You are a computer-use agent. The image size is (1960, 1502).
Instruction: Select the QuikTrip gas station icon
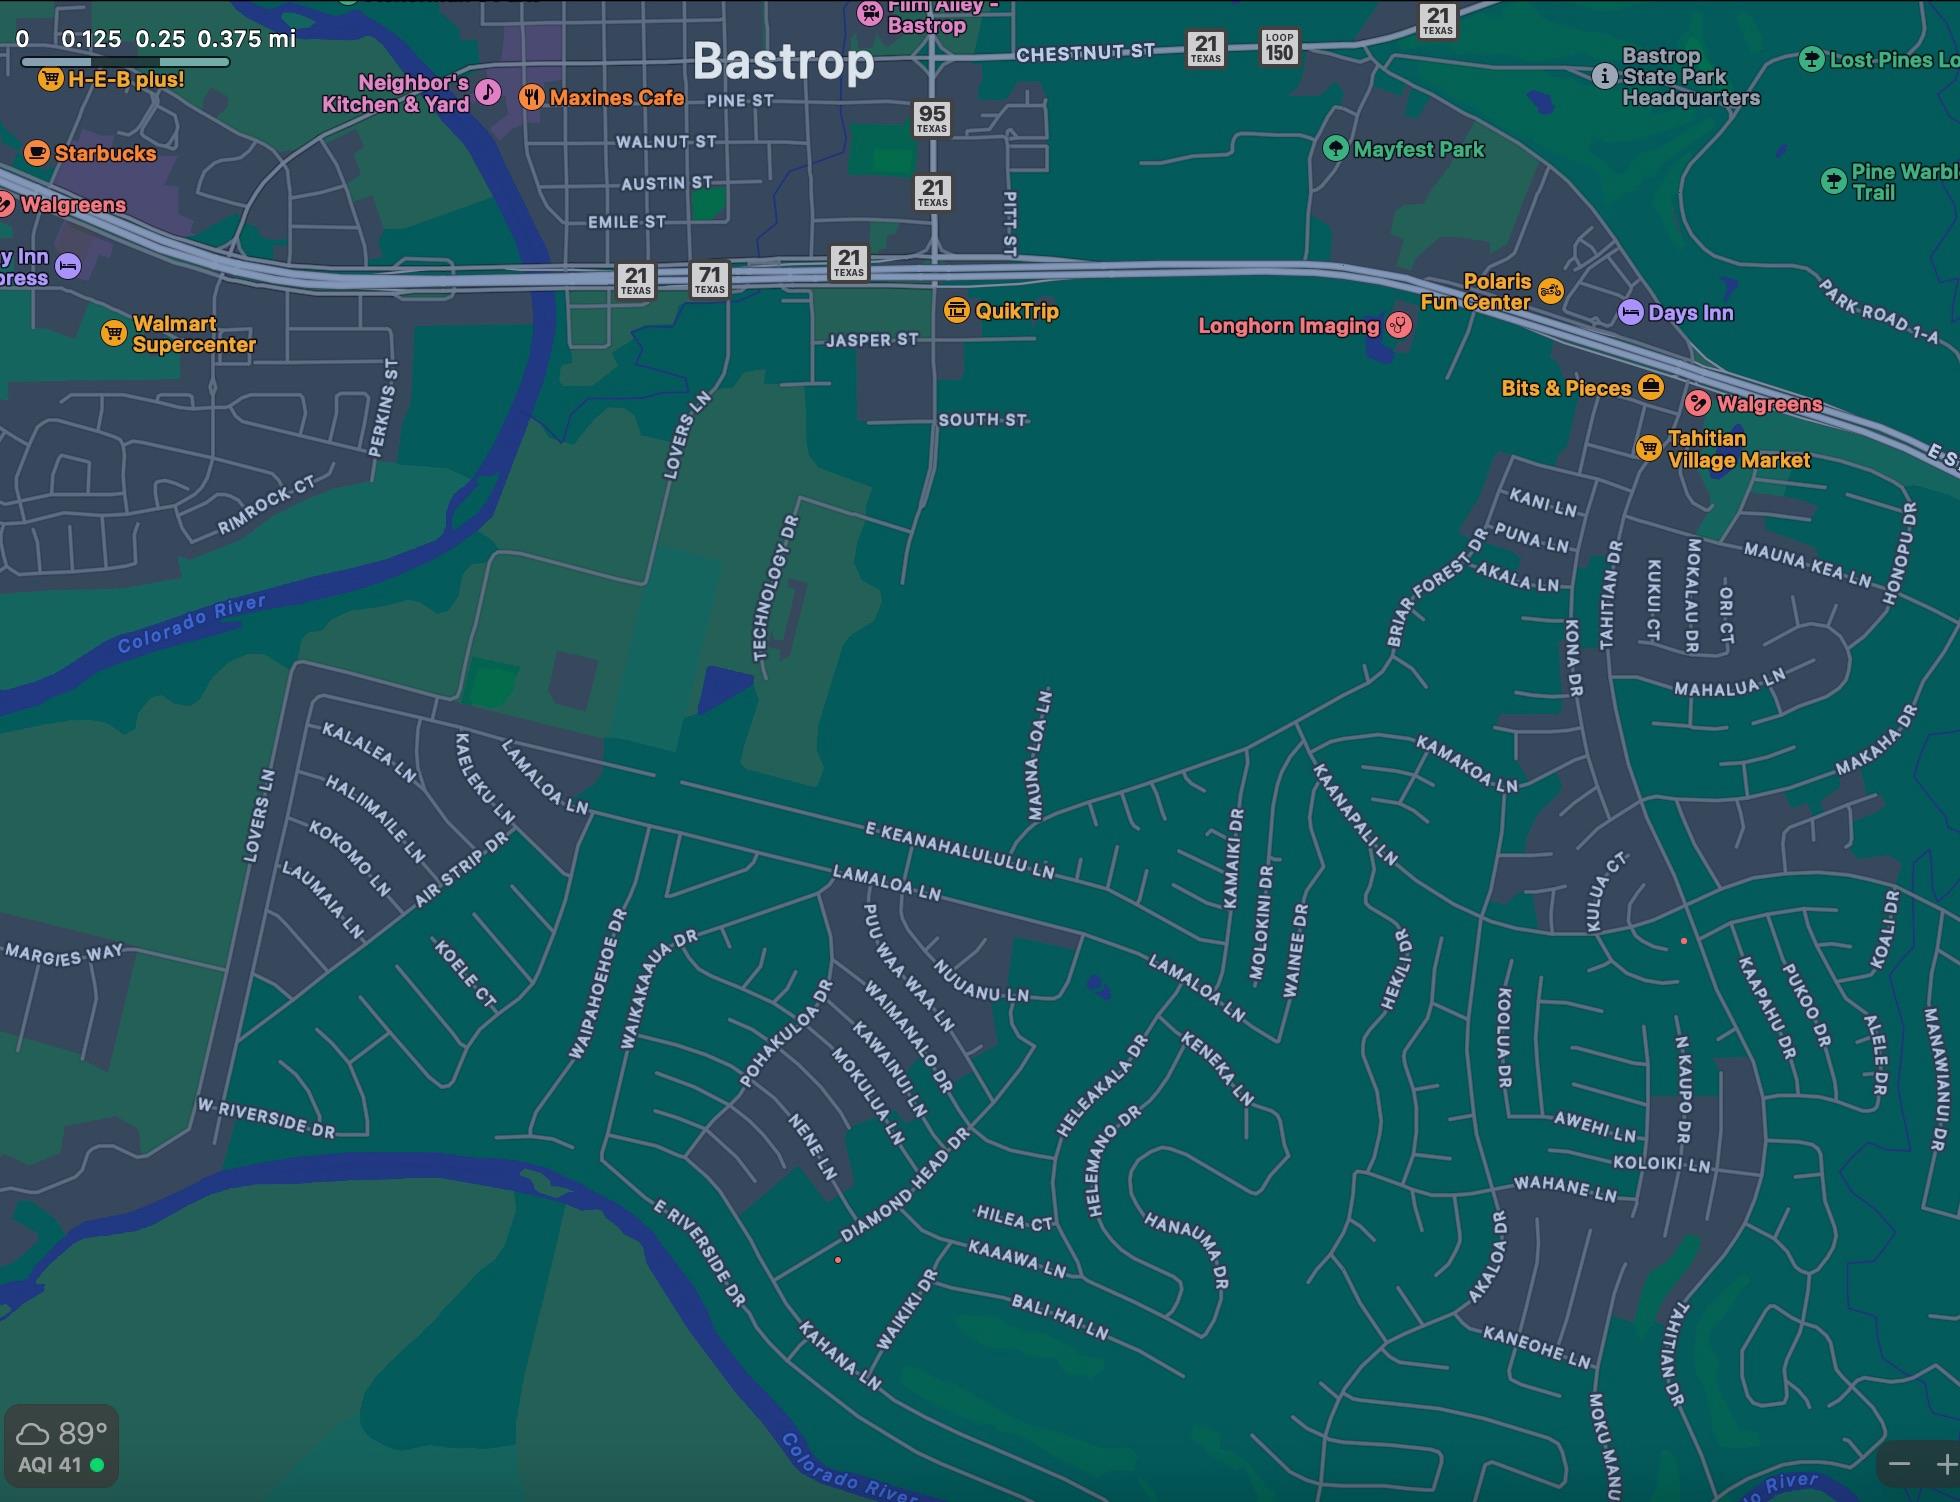tap(956, 310)
